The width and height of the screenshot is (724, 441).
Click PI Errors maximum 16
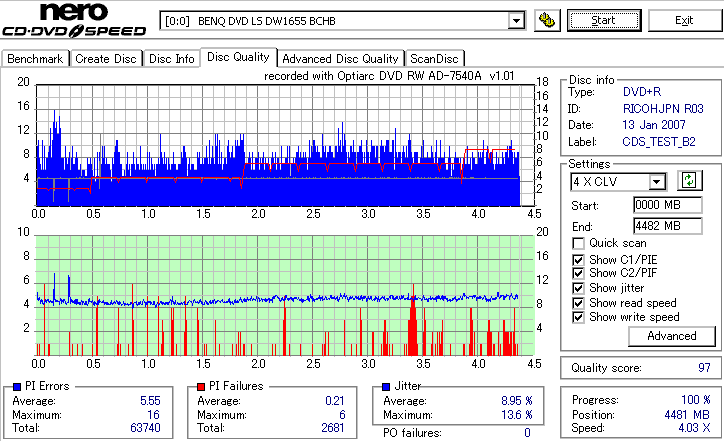pyautogui.click(x=154, y=415)
